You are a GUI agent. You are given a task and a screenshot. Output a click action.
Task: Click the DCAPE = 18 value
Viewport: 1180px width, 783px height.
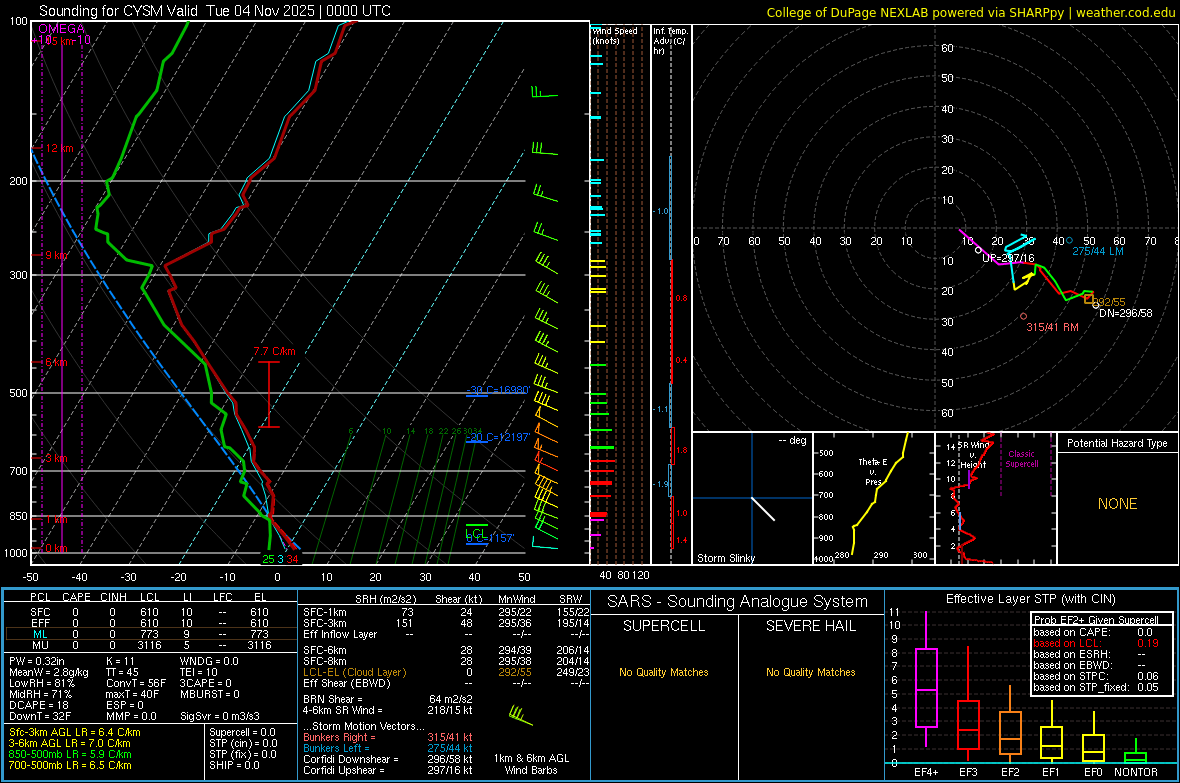[x=38, y=705]
